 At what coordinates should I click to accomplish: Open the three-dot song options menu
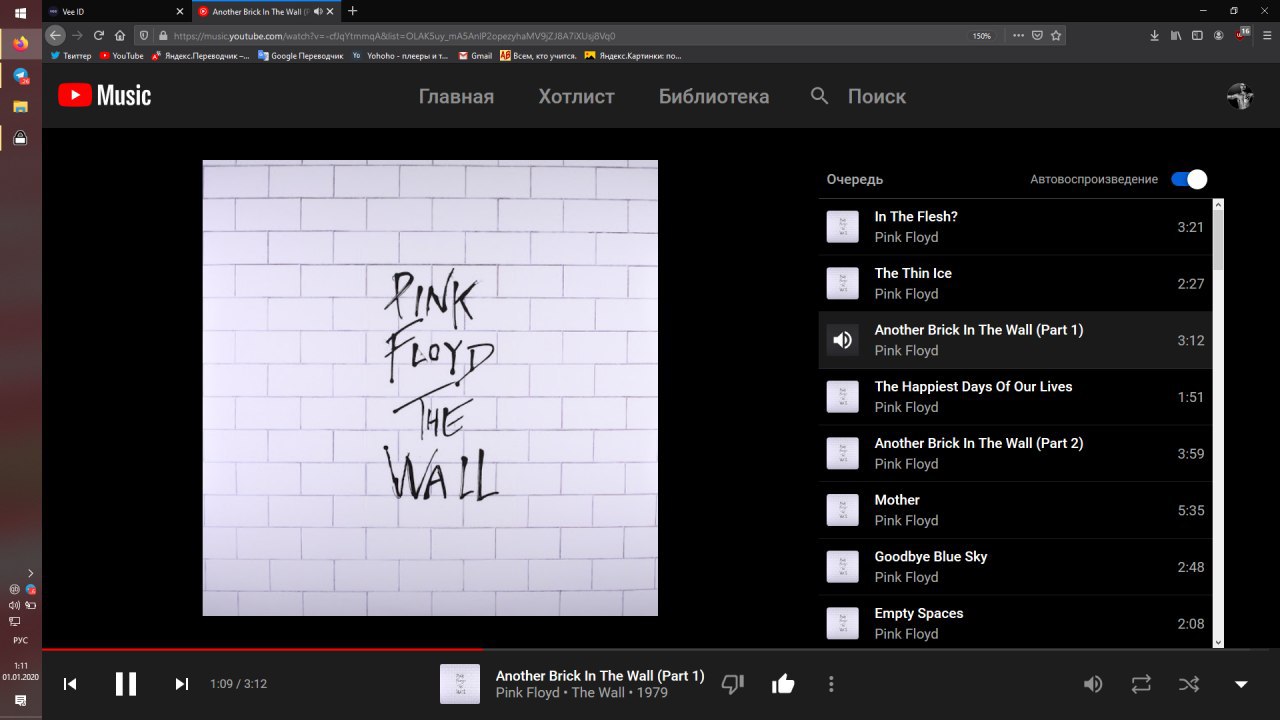831,684
